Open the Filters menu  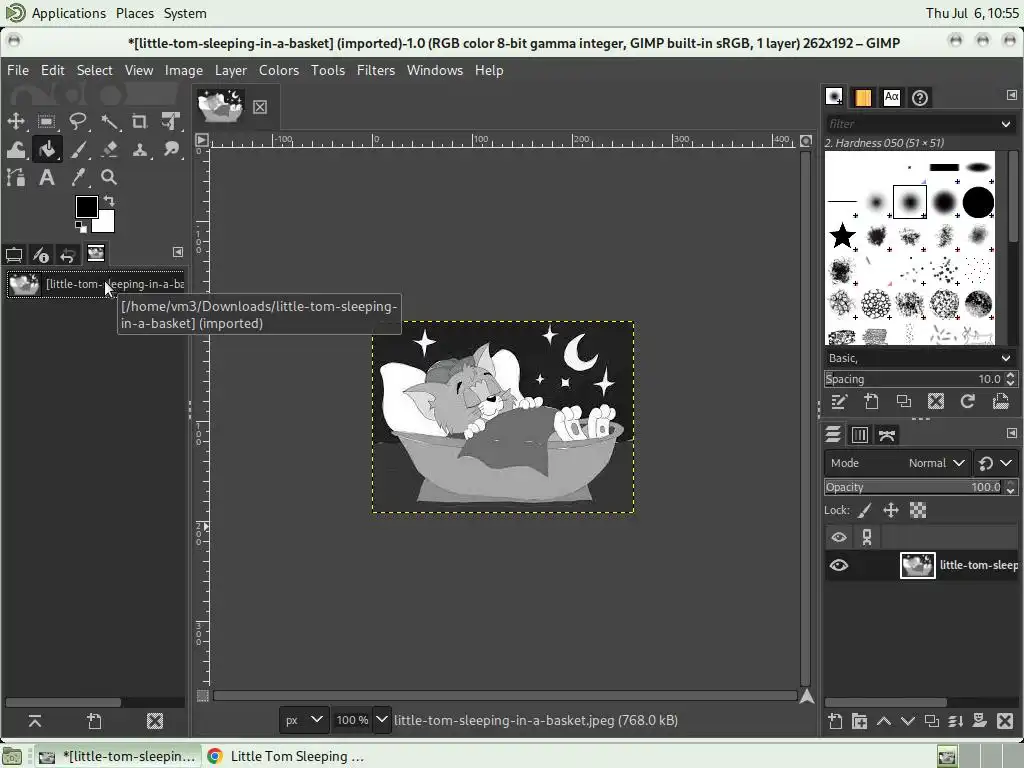[x=376, y=70]
